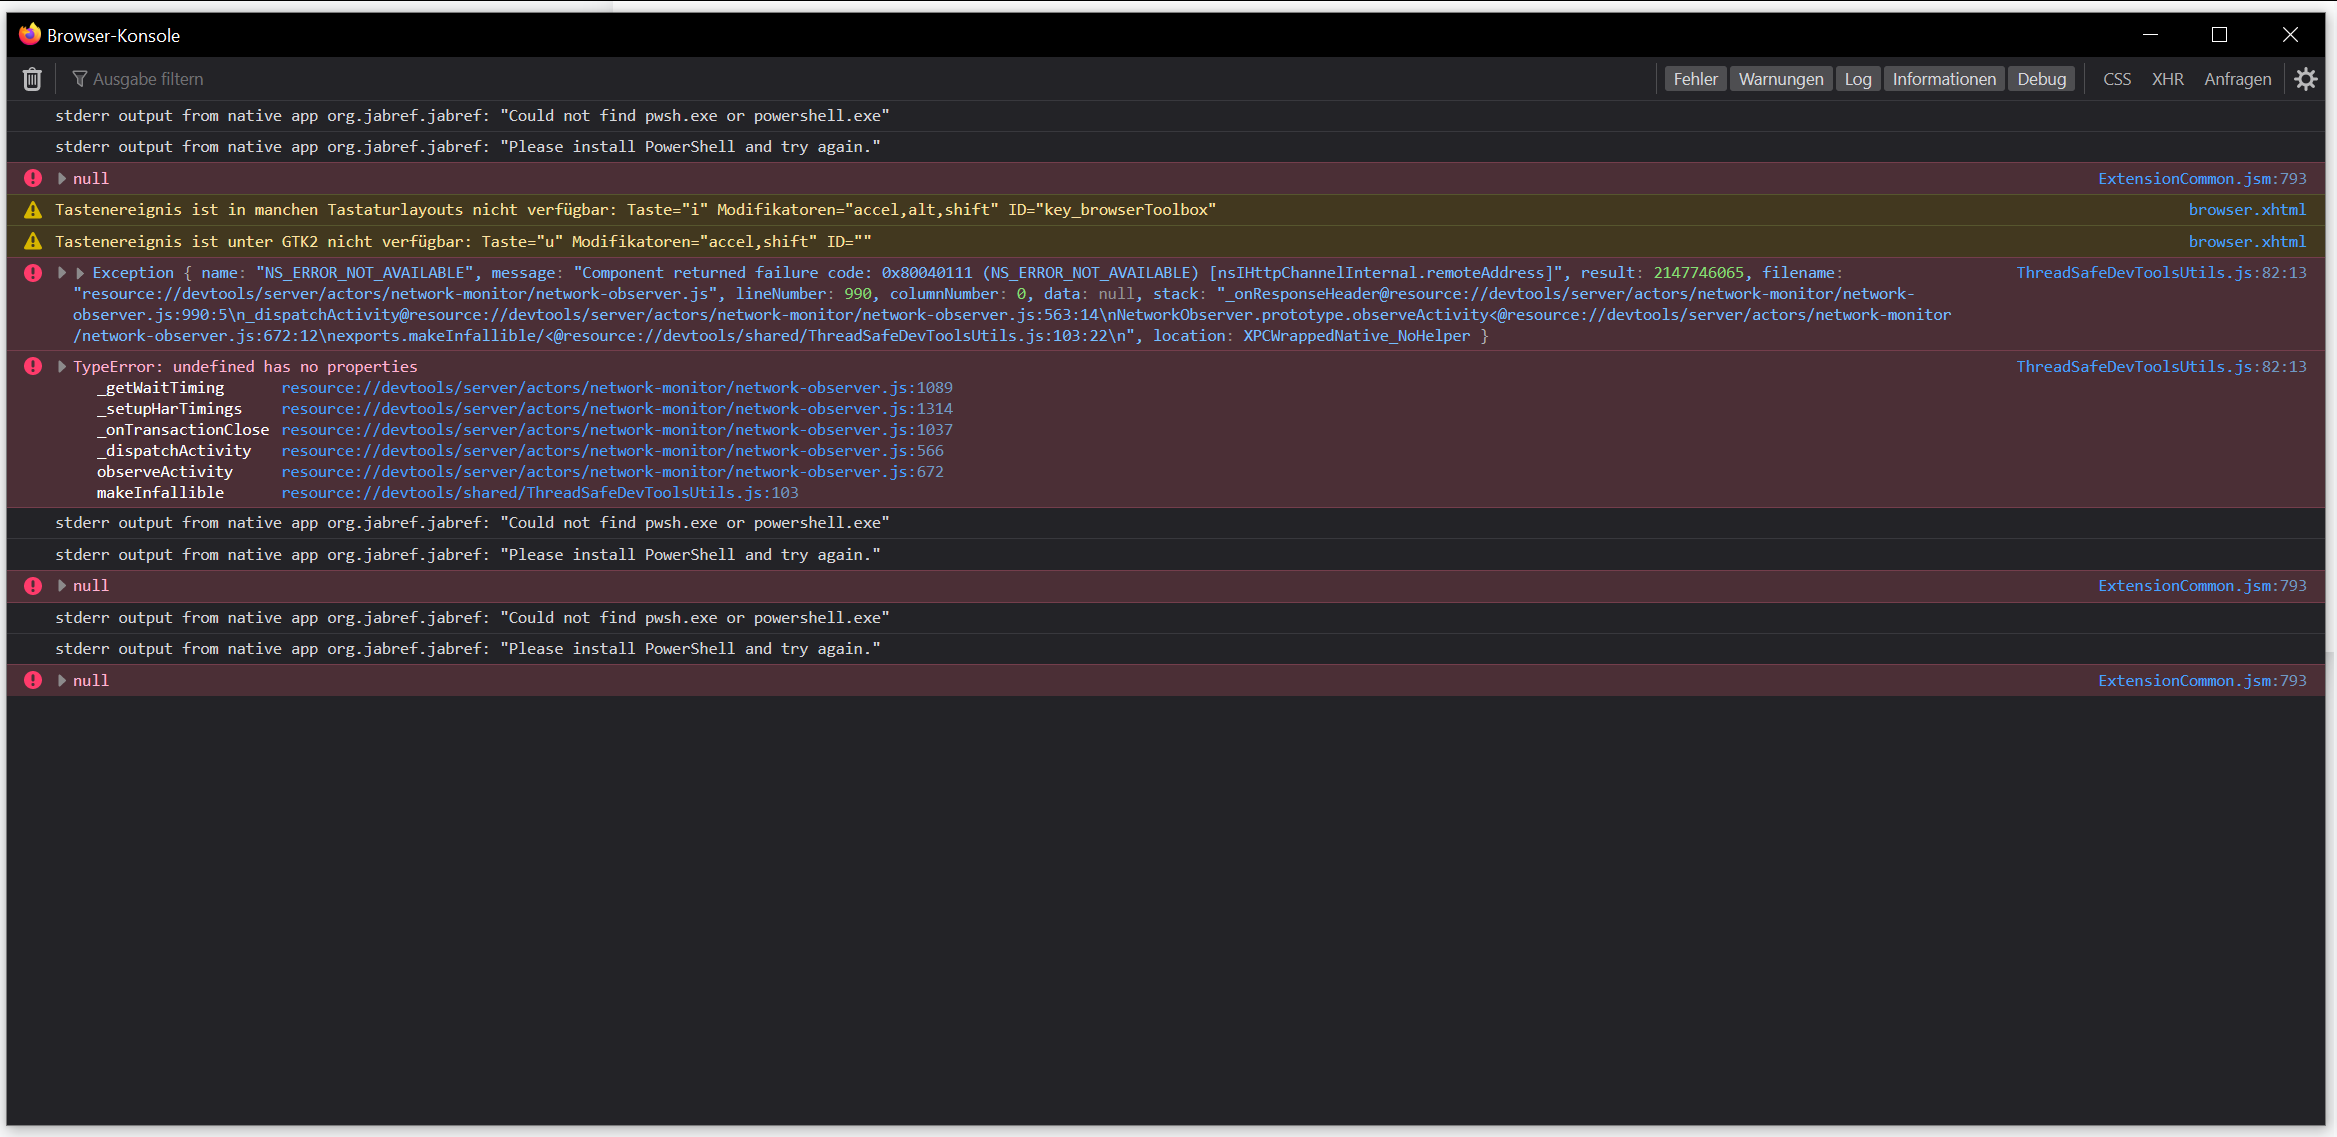The image size is (2337, 1137).
Task: Expand the first null error entry
Action: 61,177
